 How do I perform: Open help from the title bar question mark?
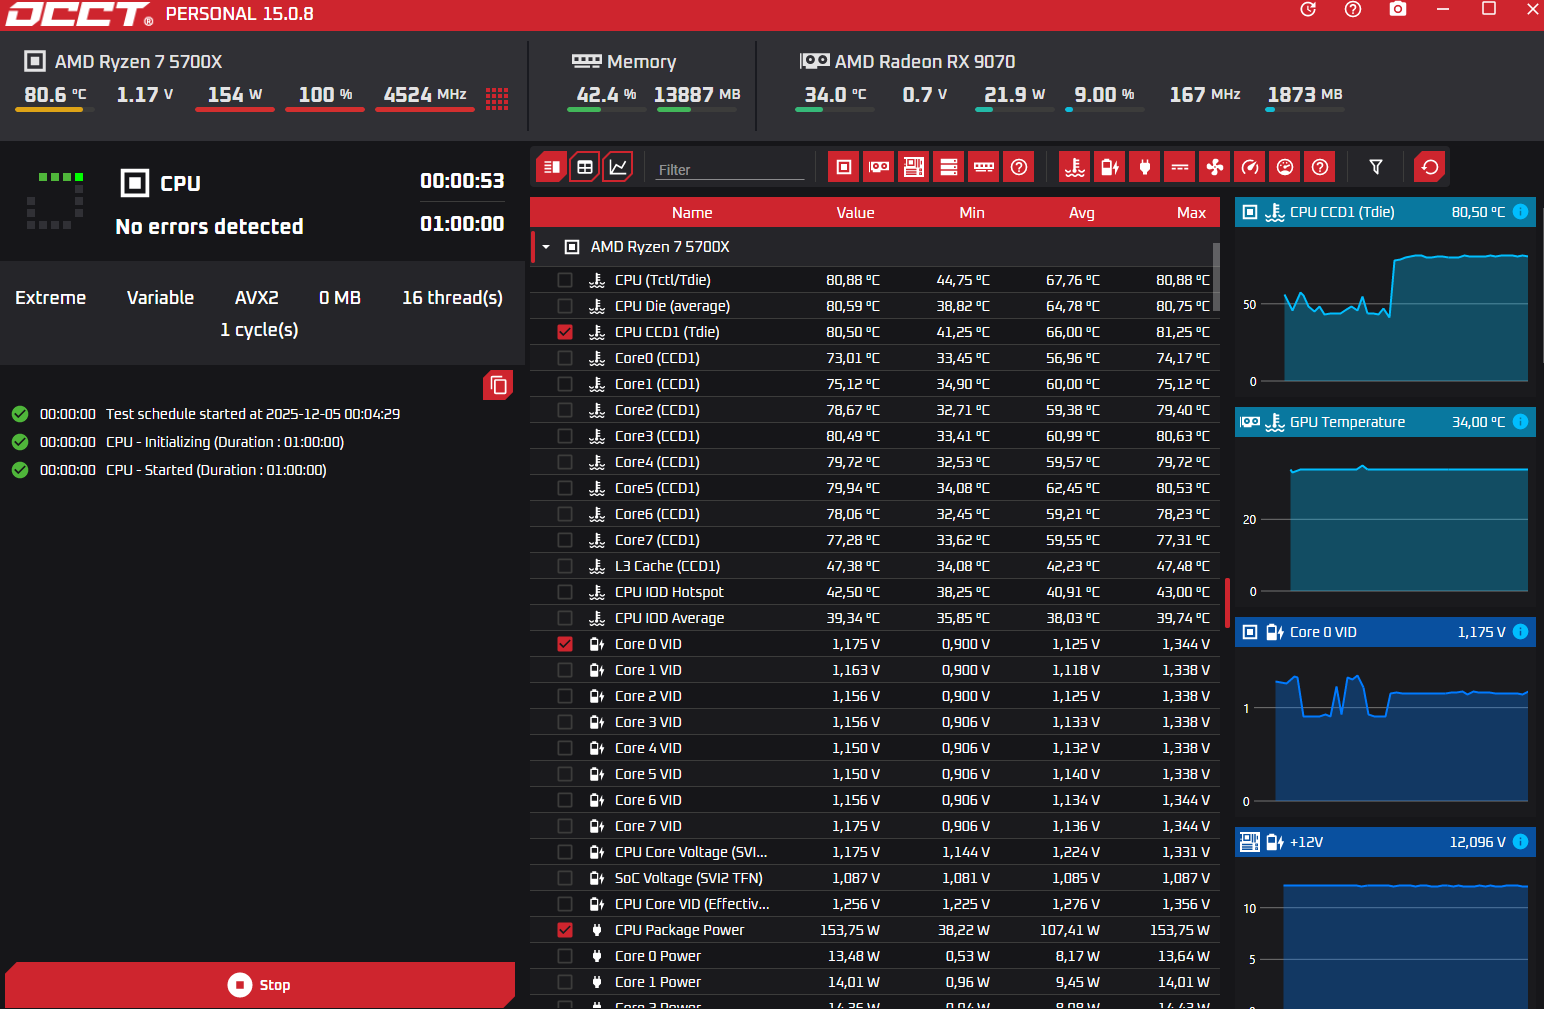(x=1353, y=10)
